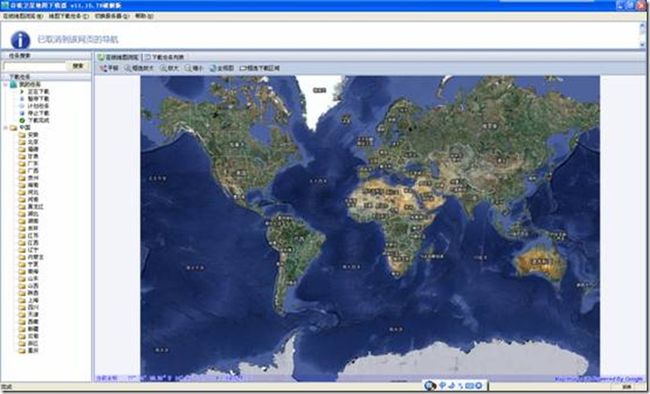The width and height of the screenshot is (650, 394).
Task: Open the 在线地图浏览 menu in the menu bar
Action: 23,16
